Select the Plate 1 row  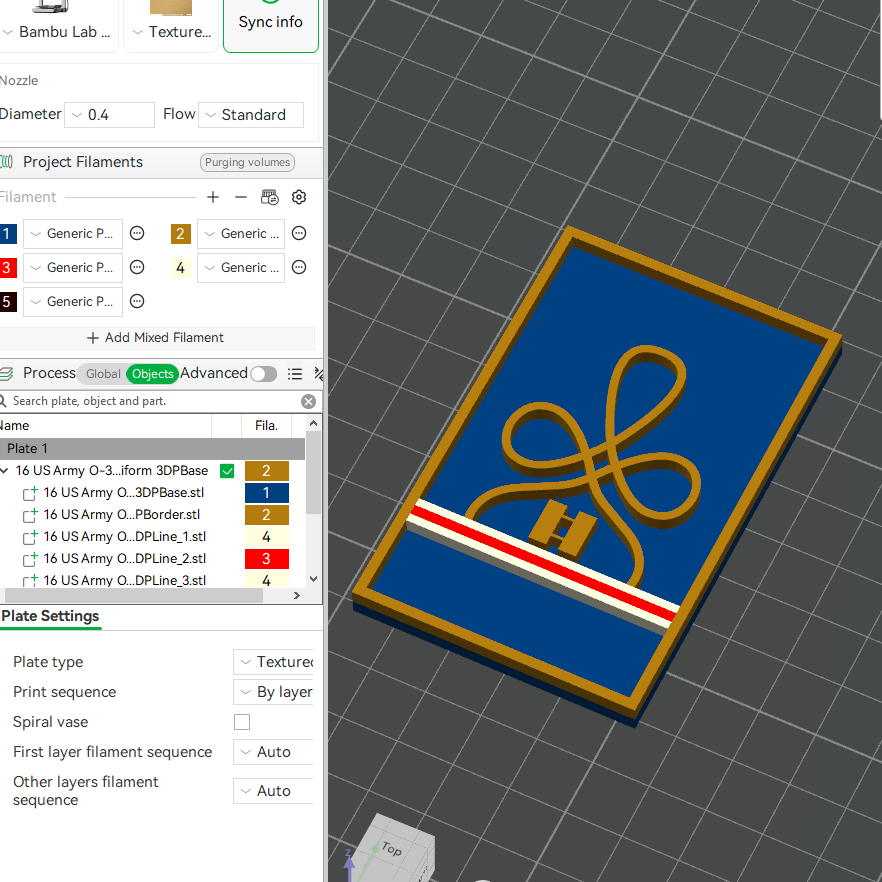tap(152, 448)
